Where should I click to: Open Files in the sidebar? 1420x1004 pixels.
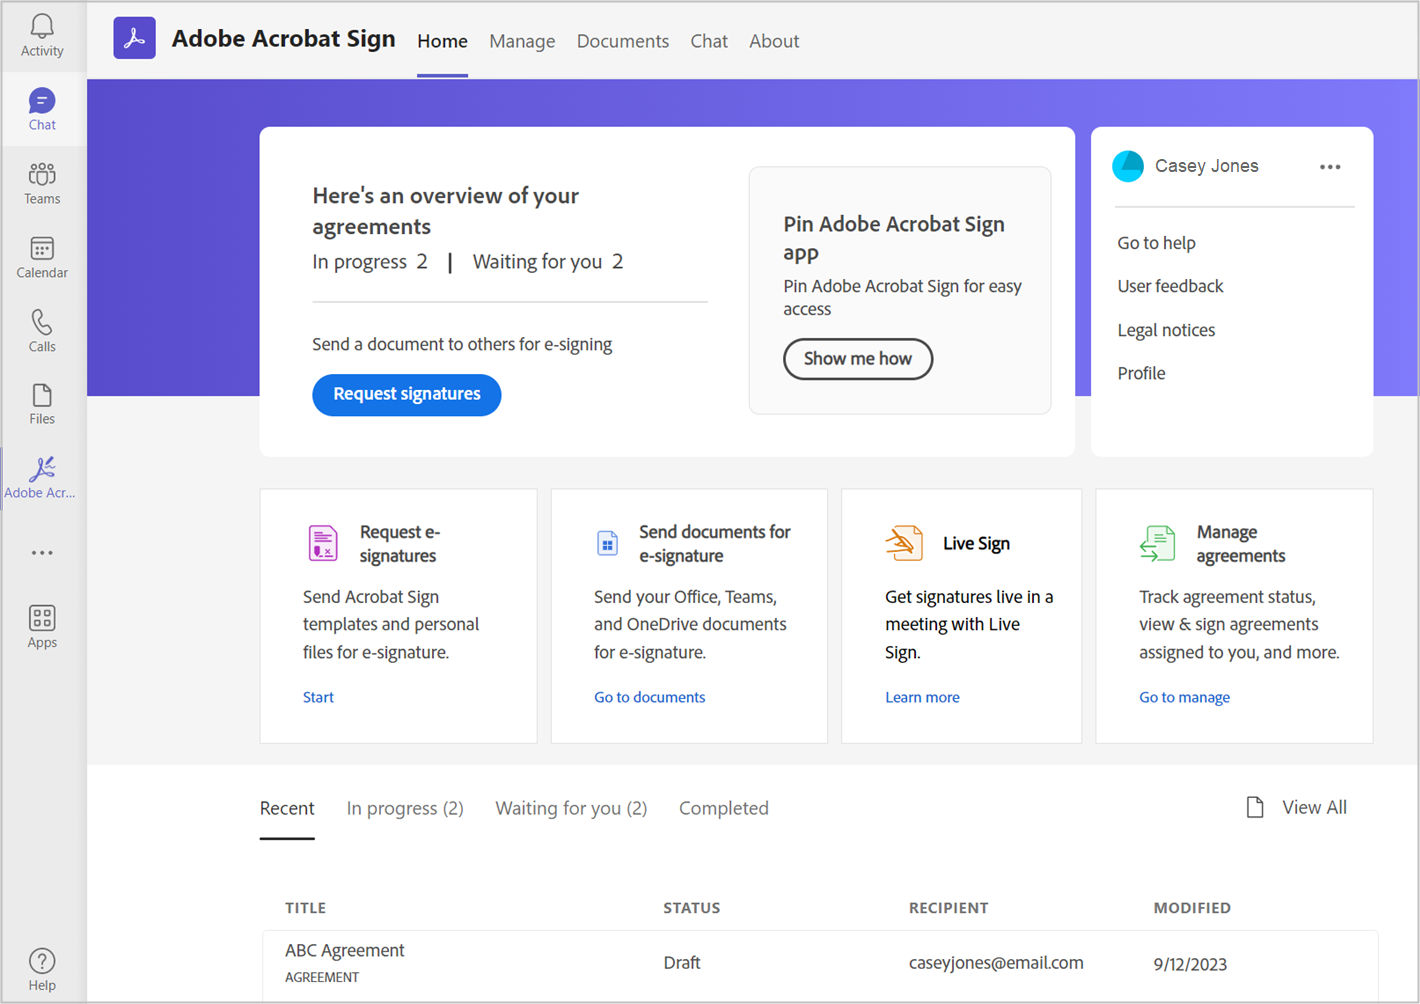click(42, 404)
